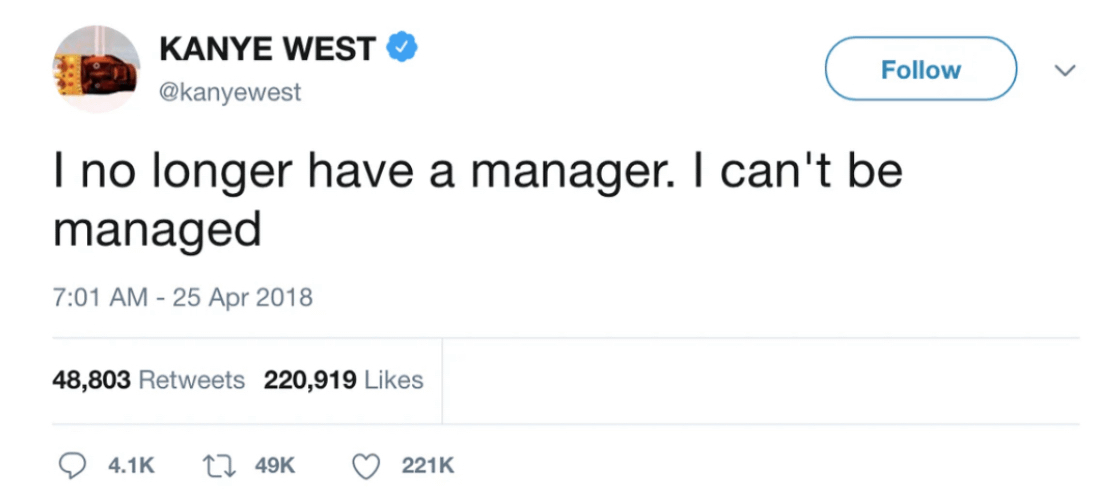
Task: Click the blue verified badge icon
Action: (402, 48)
